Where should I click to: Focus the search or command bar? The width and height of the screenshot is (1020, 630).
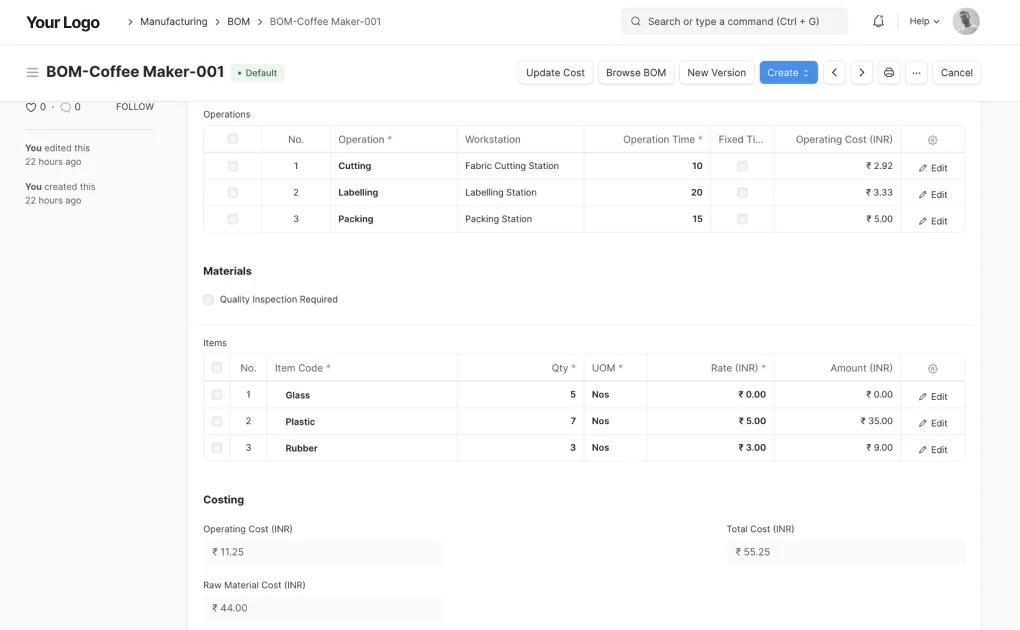point(733,21)
